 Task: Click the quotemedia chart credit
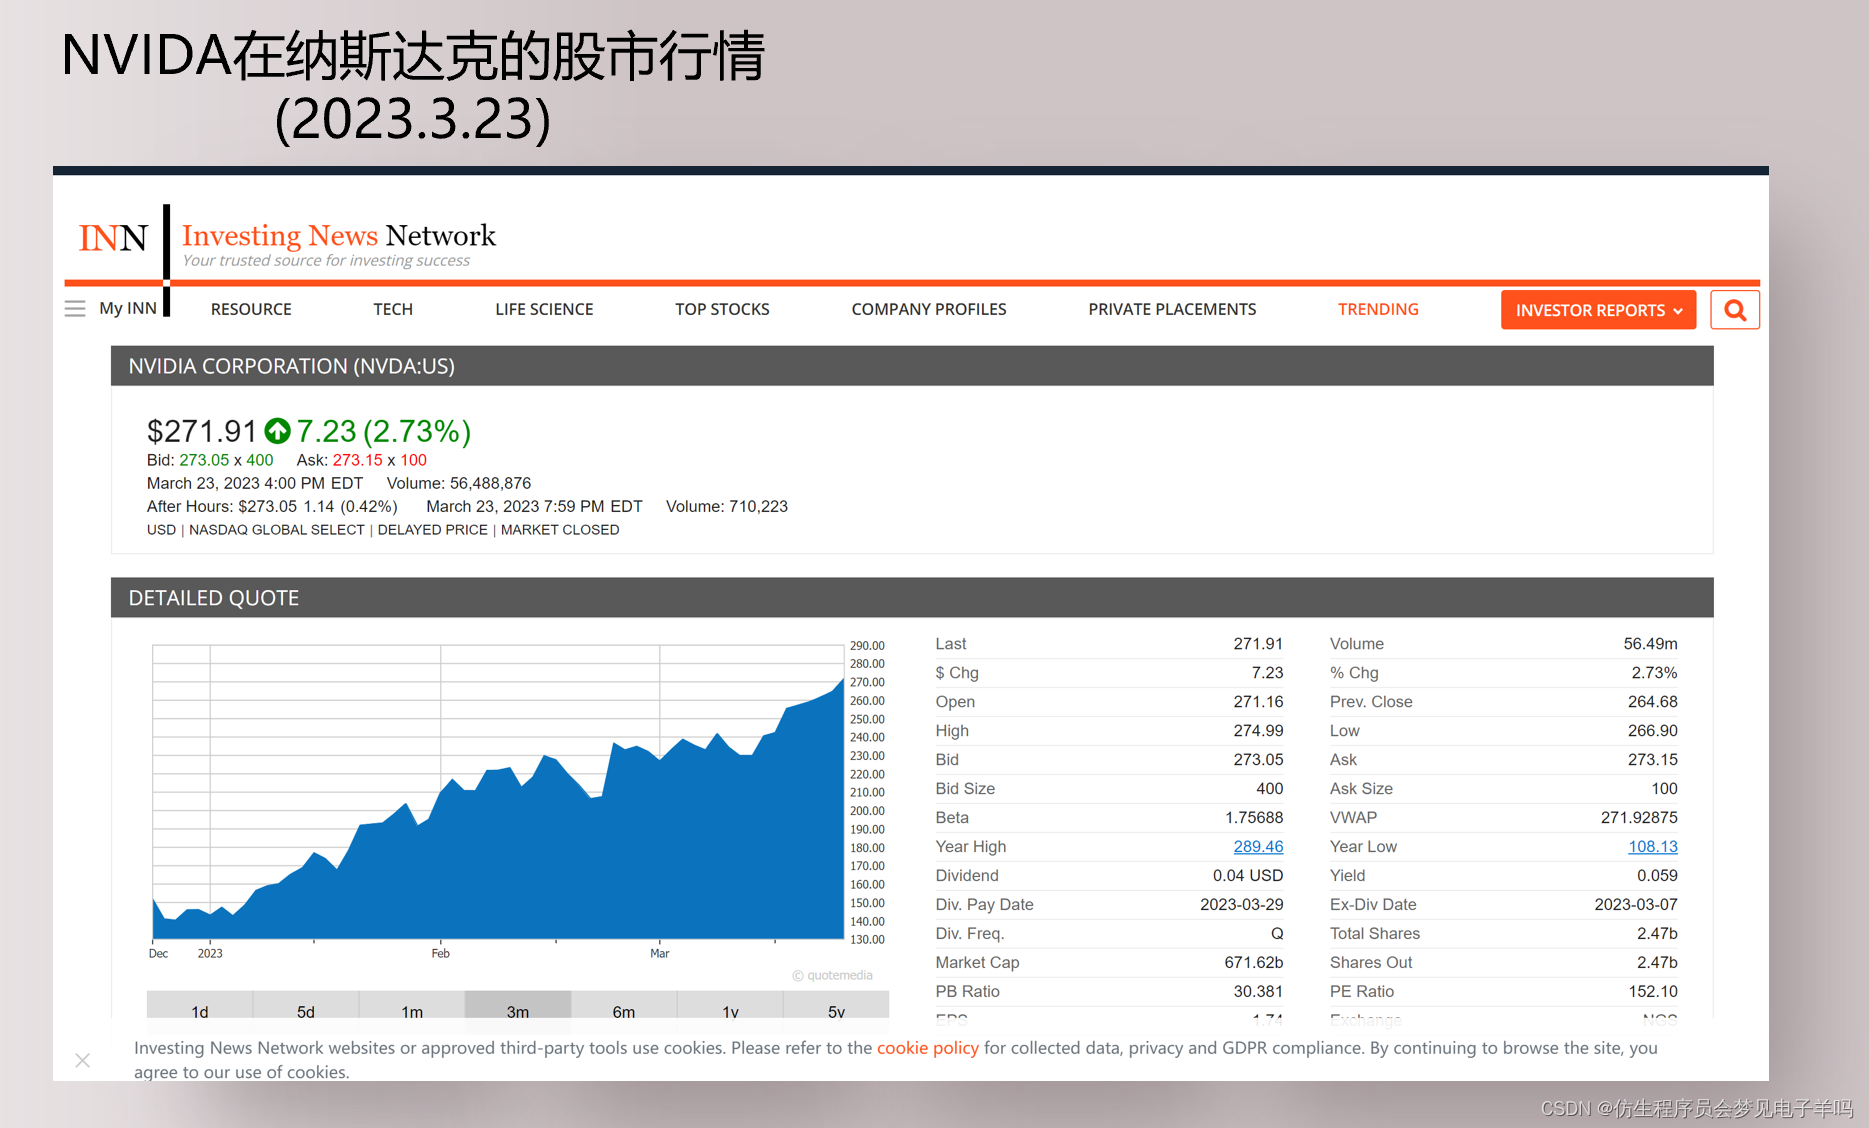[832, 975]
